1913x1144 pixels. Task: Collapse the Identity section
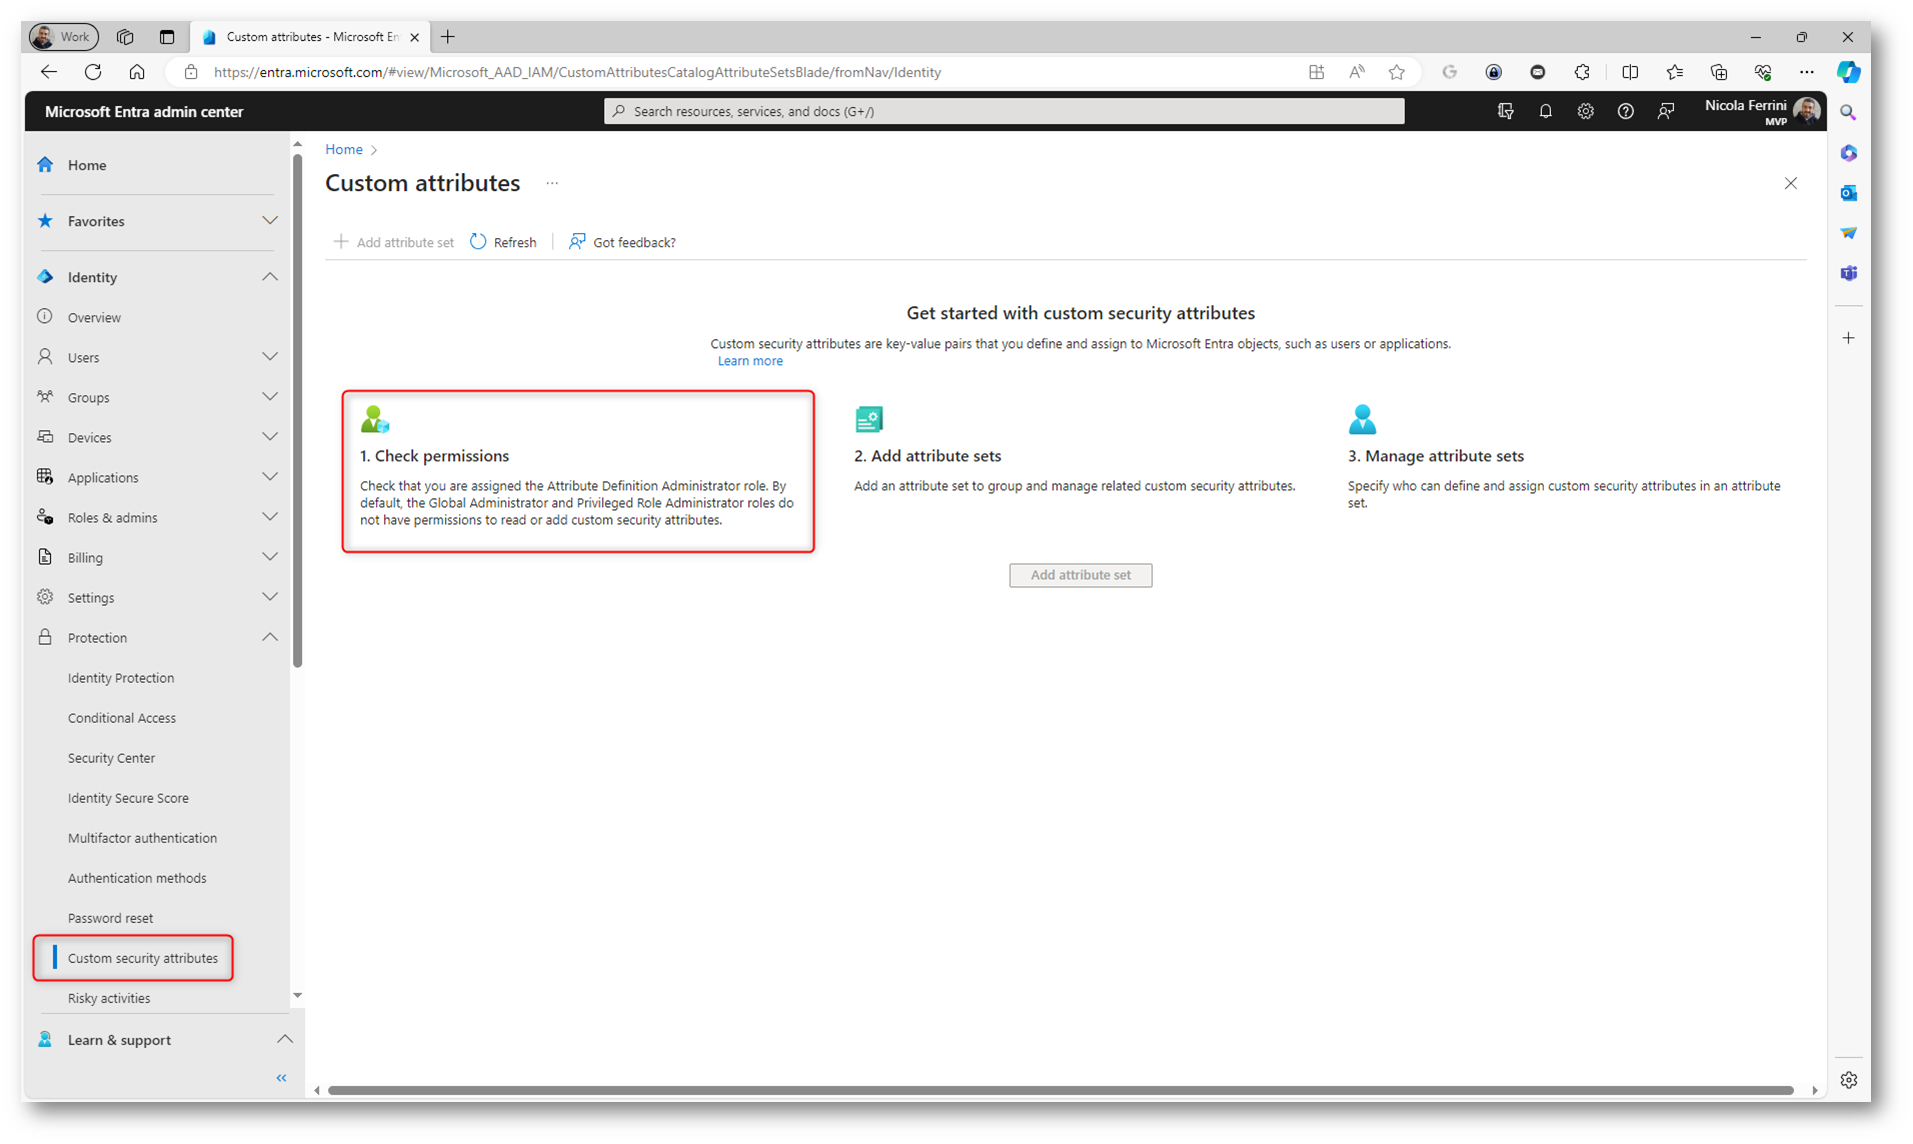click(269, 276)
